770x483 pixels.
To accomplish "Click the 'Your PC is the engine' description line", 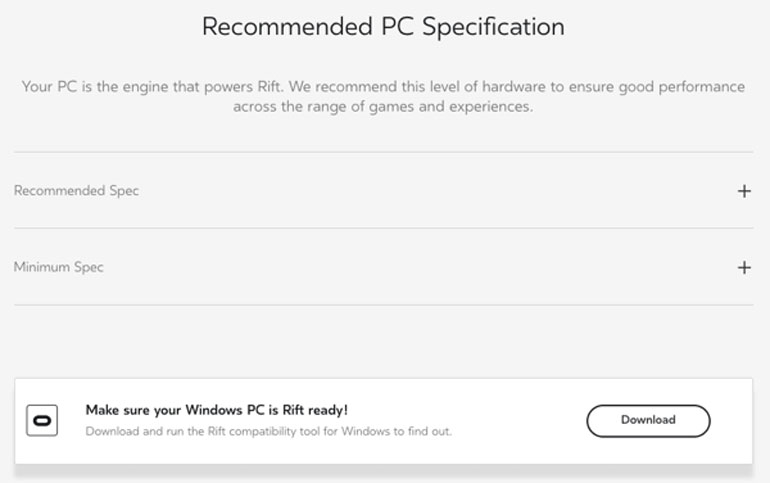I will 383,87.
